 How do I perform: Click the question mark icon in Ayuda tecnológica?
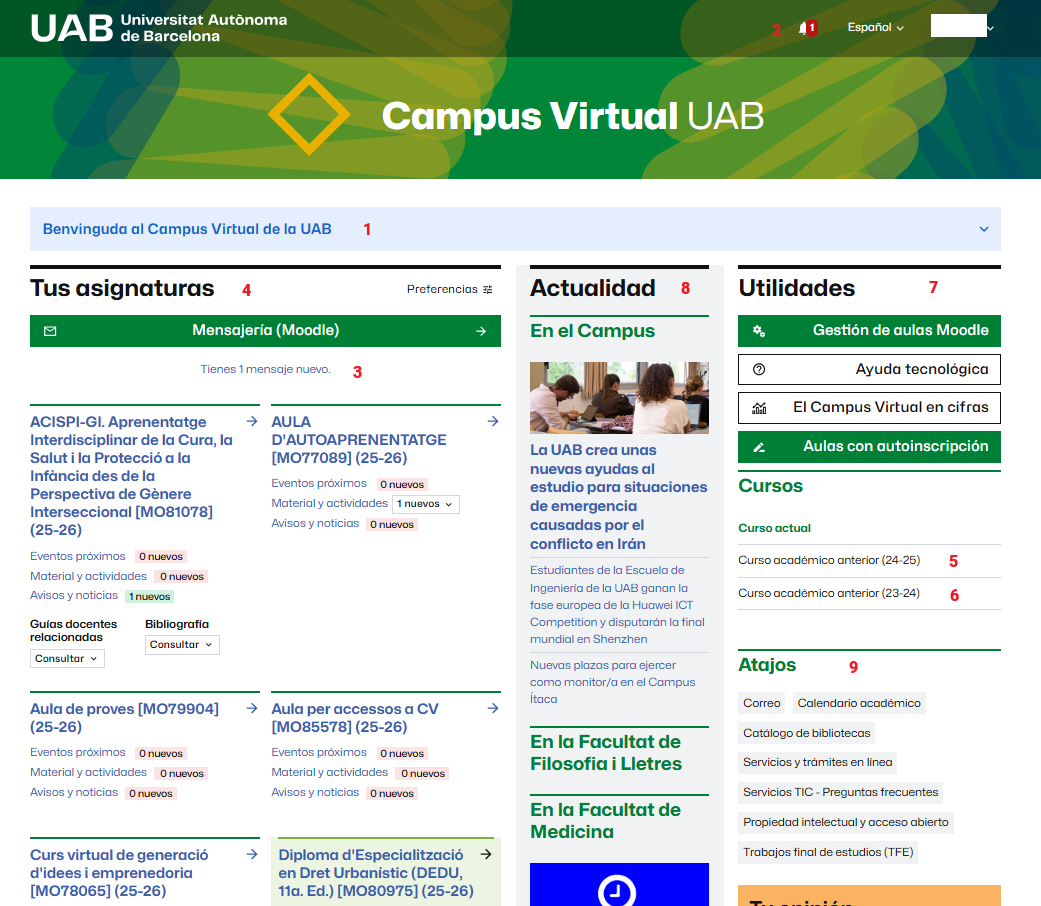pyautogui.click(x=759, y=370)
